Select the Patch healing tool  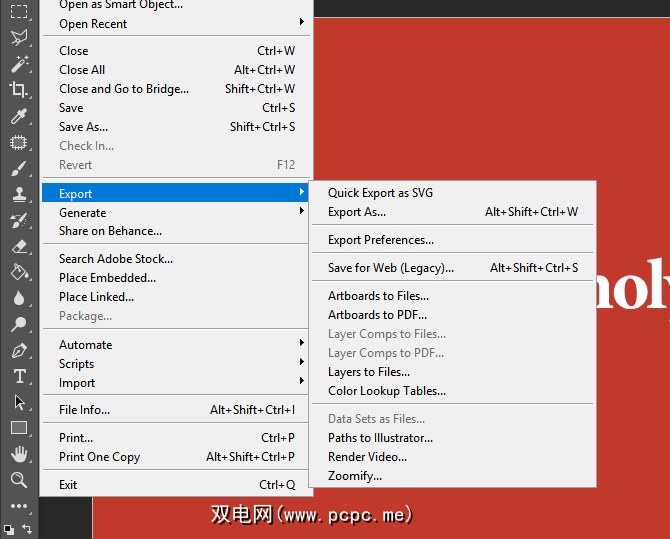tap(19, 142)
